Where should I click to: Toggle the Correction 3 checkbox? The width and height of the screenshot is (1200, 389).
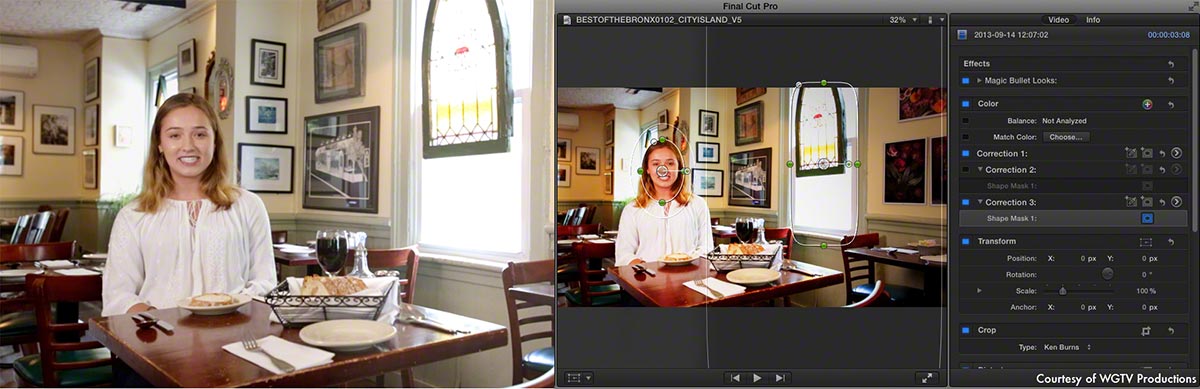[966, 202]
